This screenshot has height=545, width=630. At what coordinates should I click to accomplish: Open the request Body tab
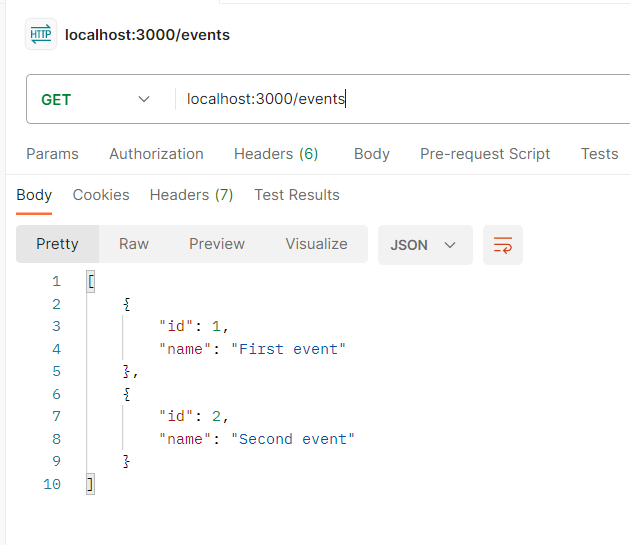[x=371, y=154]
